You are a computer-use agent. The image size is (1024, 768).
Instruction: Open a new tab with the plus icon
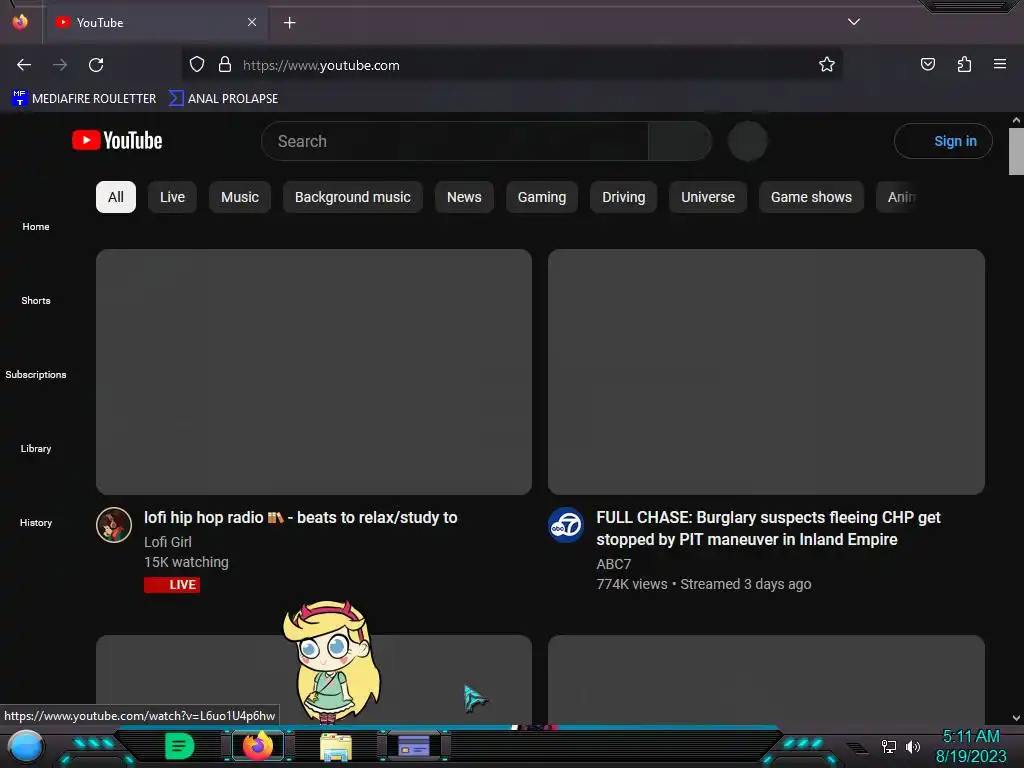click(x=289, y=23)
